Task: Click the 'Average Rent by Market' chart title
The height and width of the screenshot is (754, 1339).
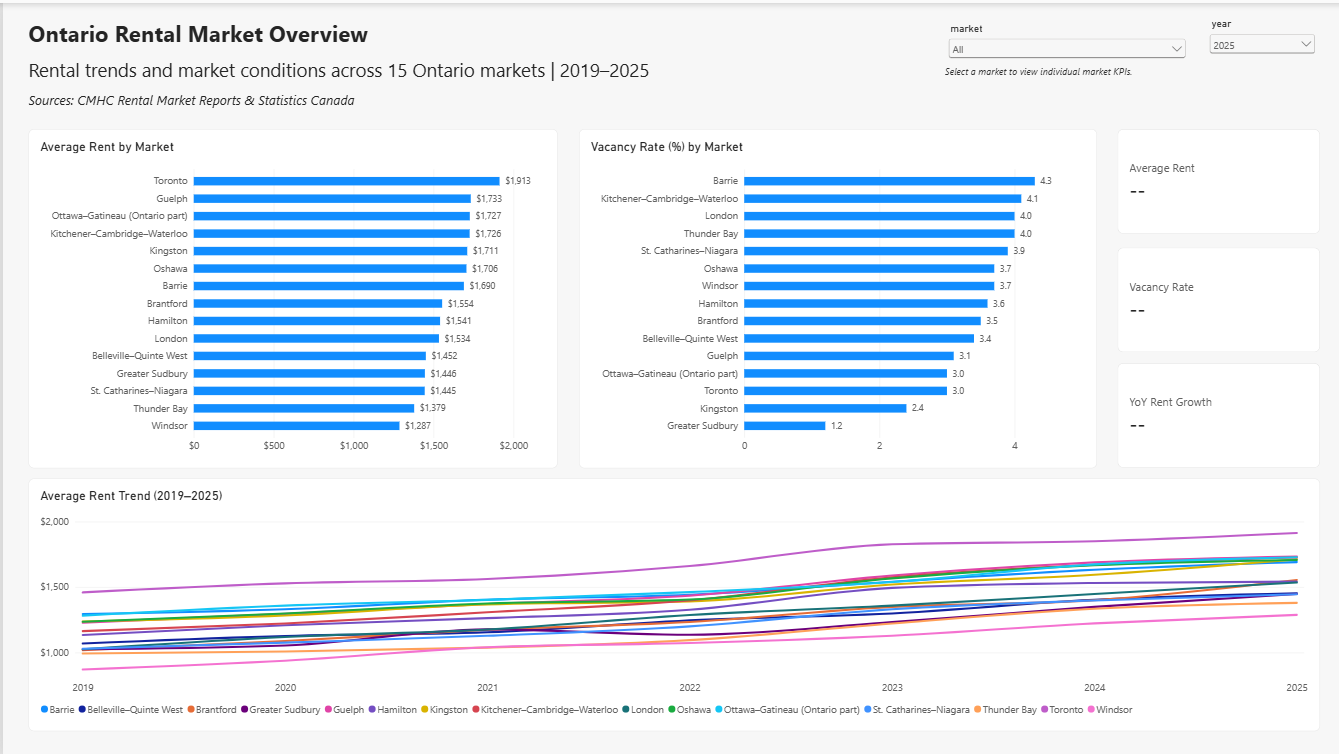Action: tap(107, 147)
